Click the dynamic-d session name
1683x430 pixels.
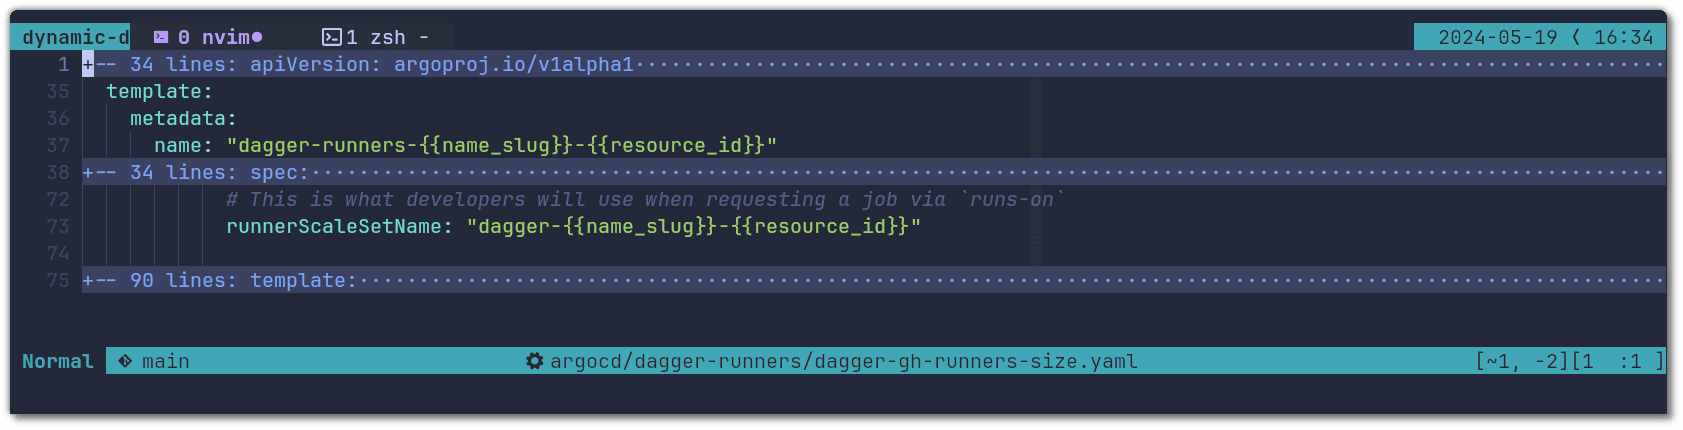pos(75,37)
